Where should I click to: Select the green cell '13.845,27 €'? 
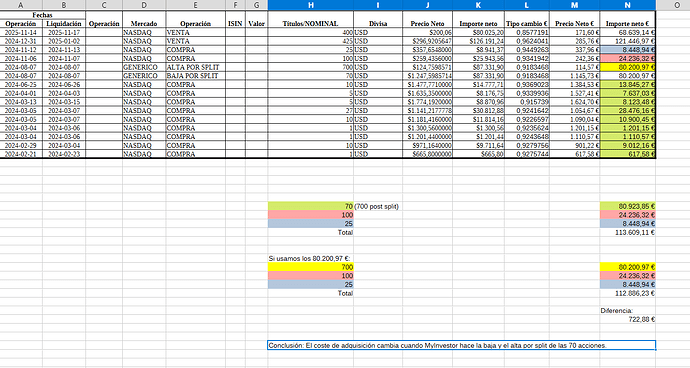(628, 85)
